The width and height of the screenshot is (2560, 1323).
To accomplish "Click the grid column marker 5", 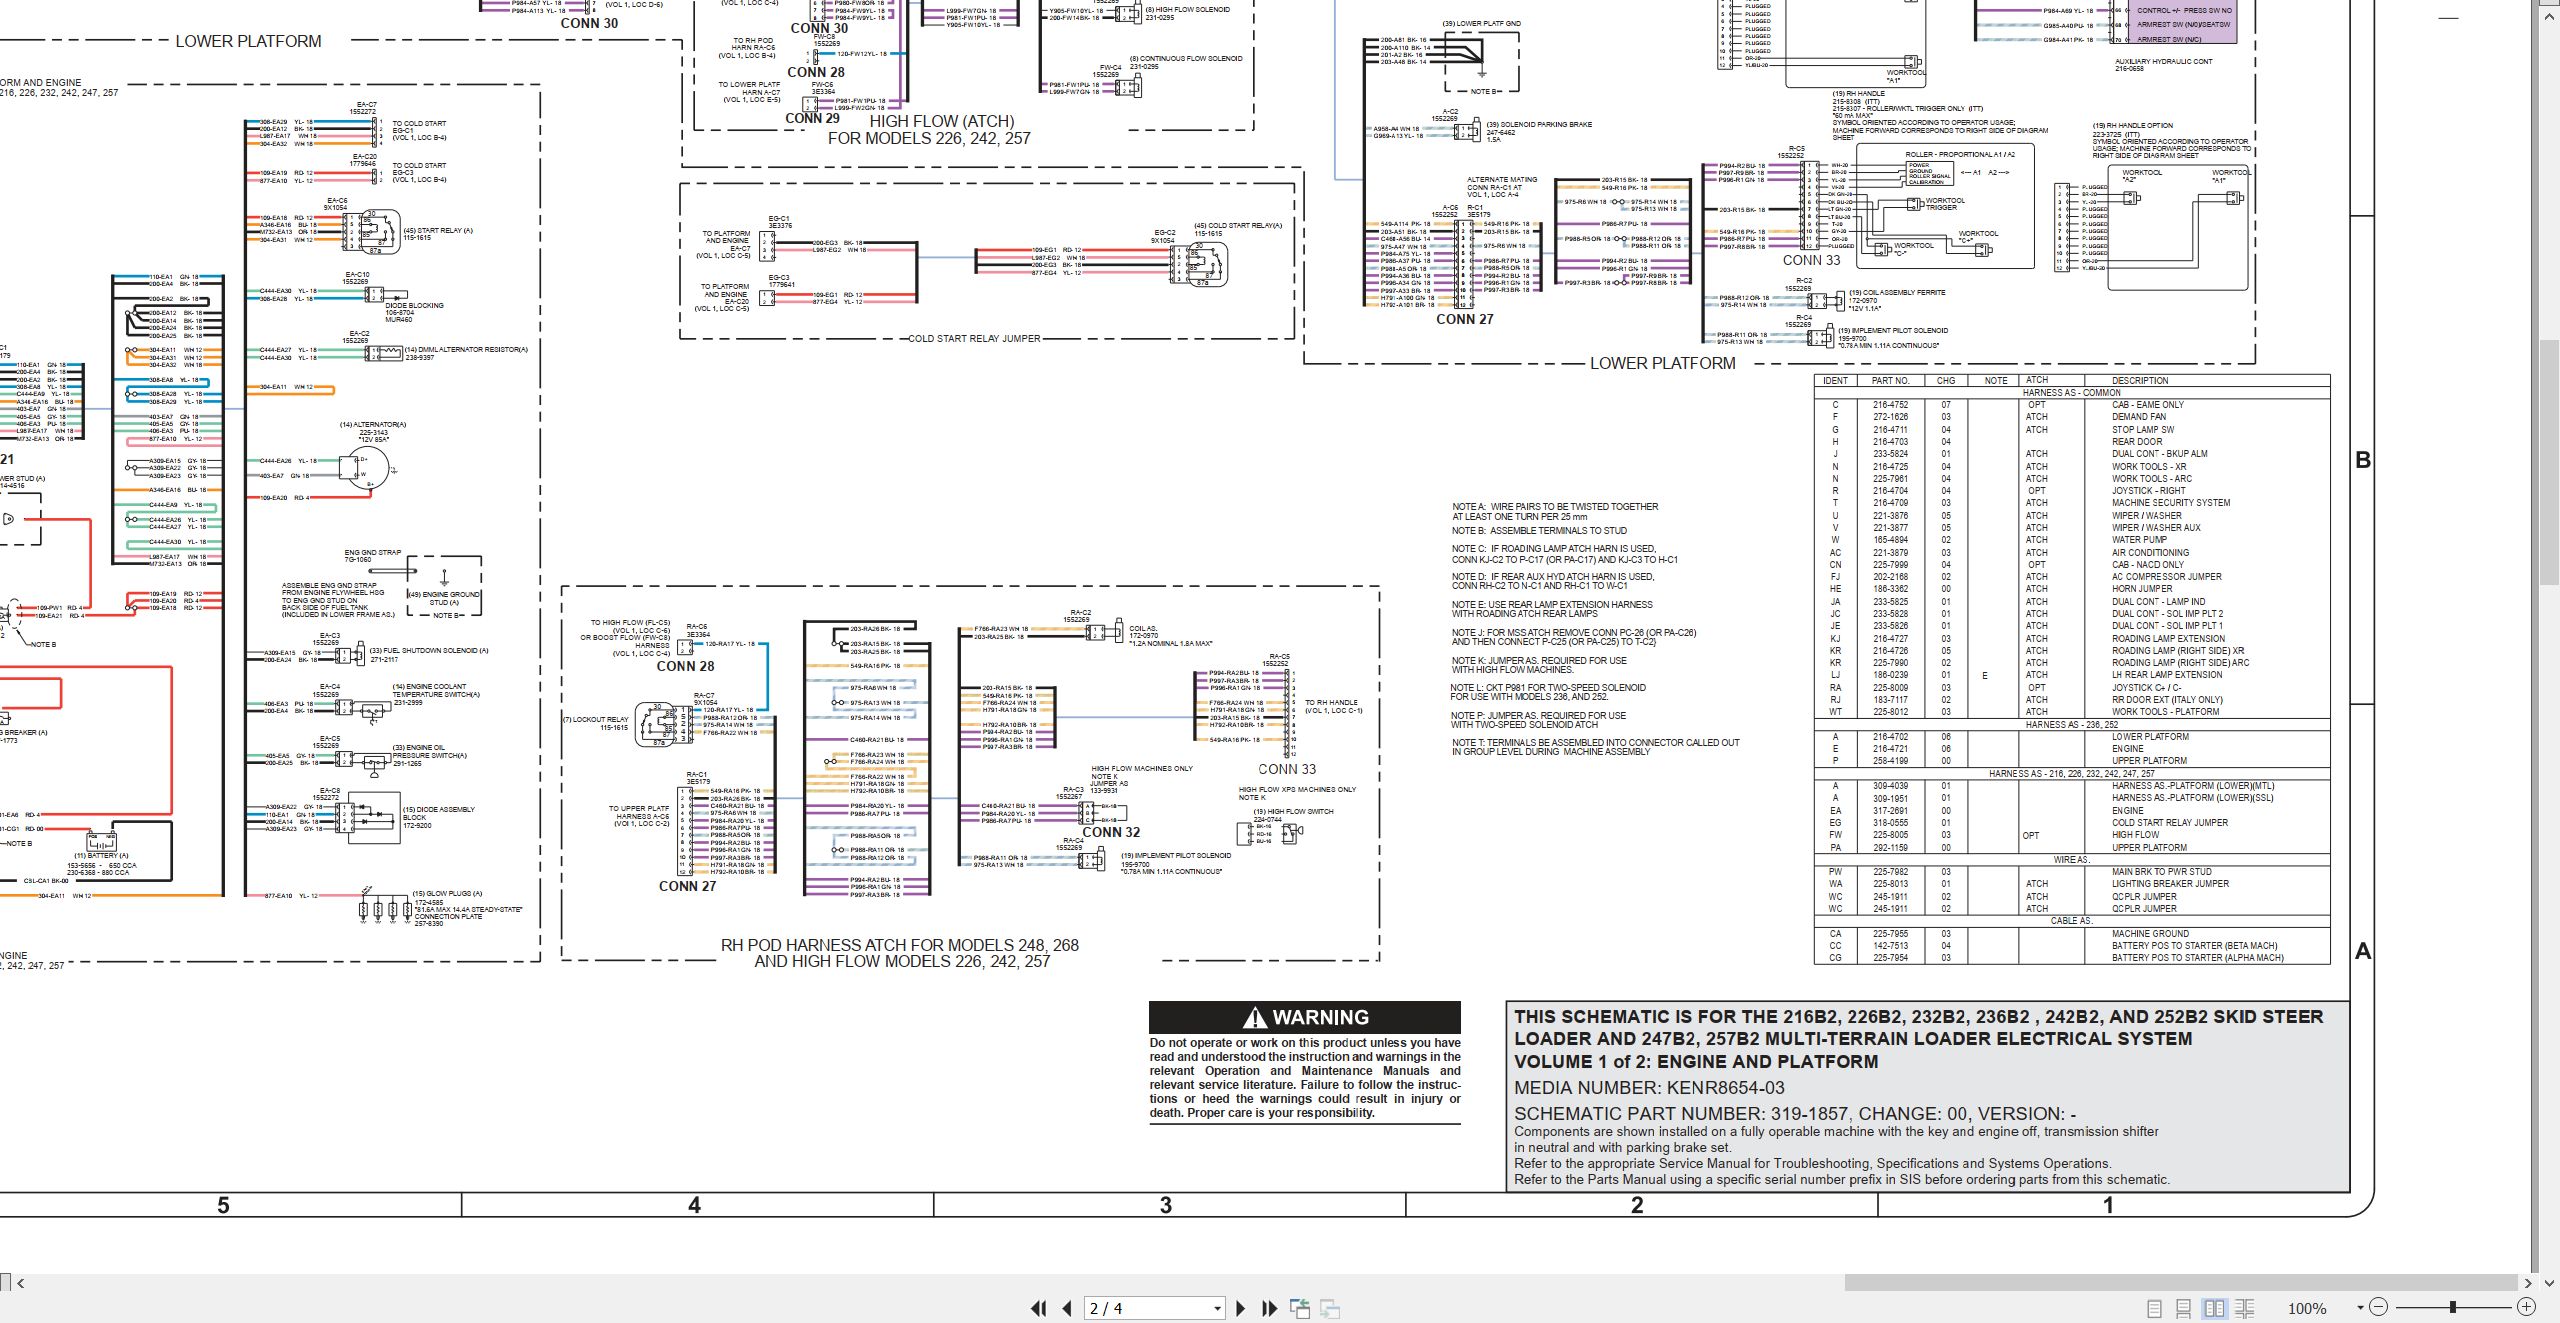I will coord(223,1205).
